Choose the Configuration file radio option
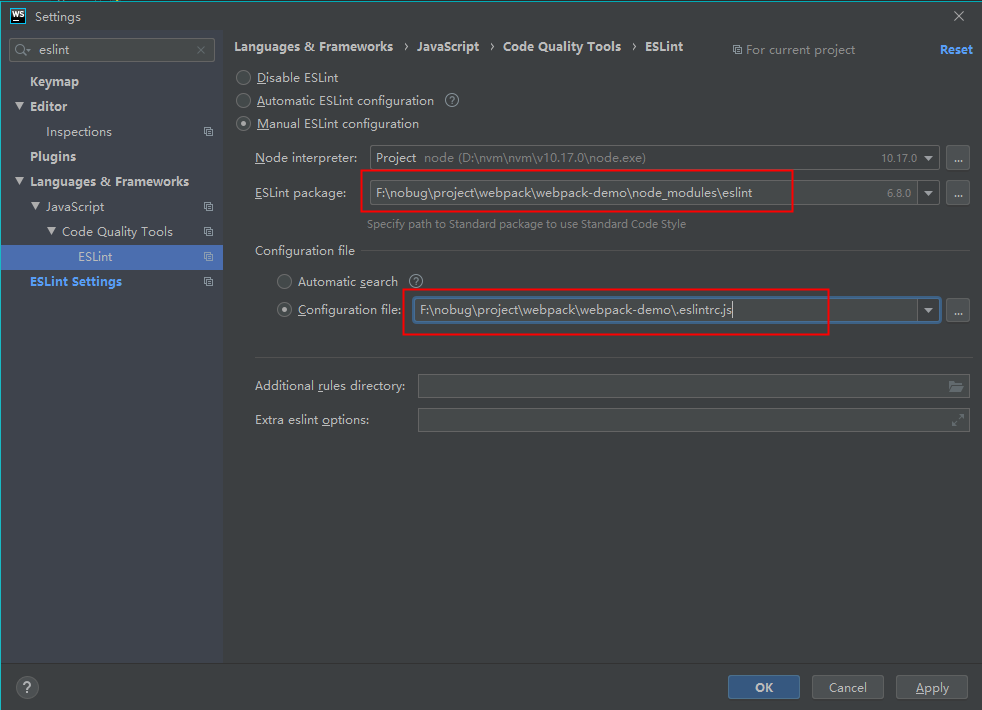The width and height of the screenshot is (982, 710). click(x=284, y=310)
